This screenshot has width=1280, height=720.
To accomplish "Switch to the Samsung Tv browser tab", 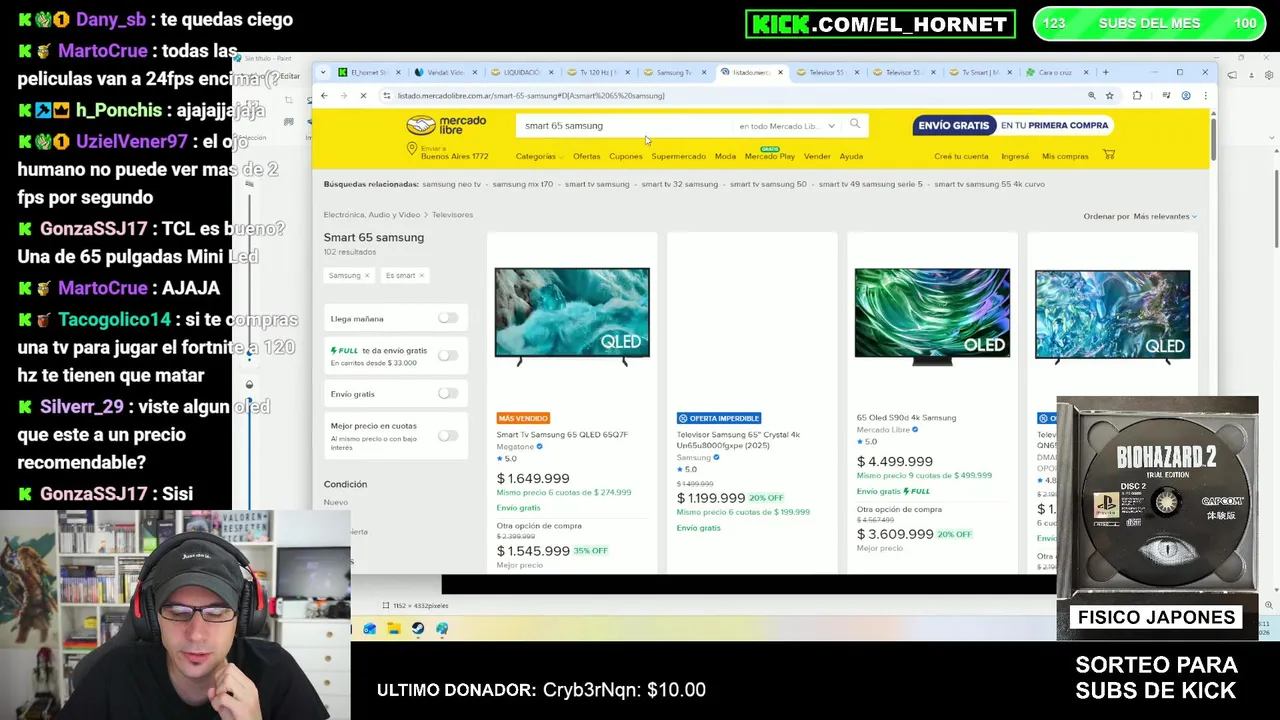I will 674,72.
